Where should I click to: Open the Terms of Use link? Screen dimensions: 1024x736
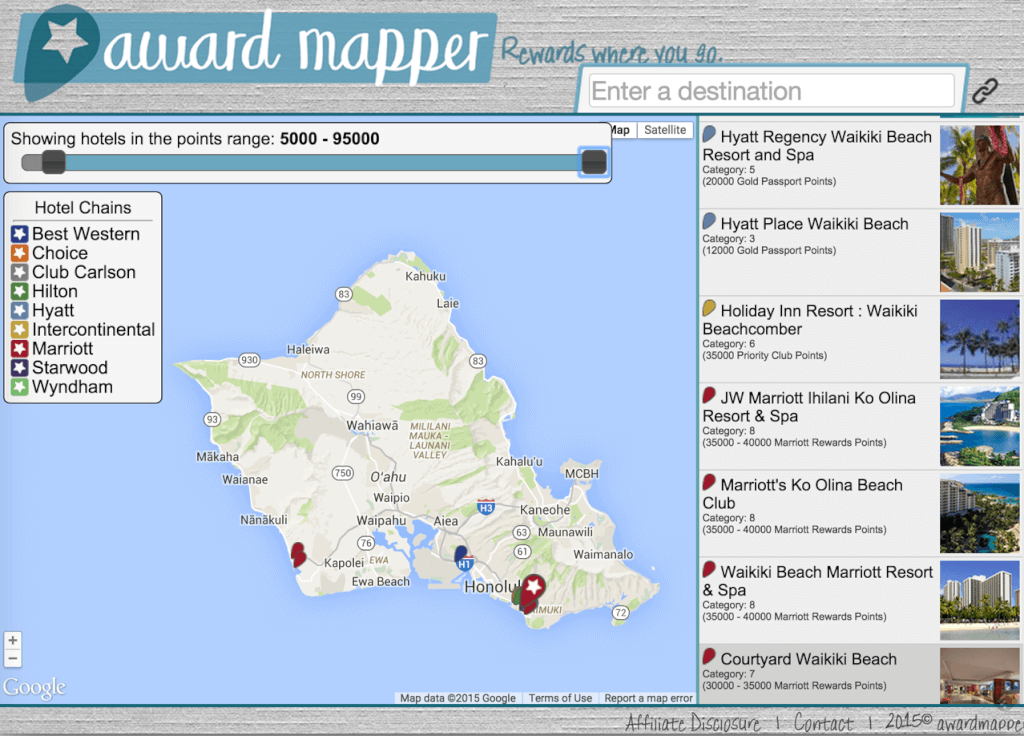560,698
